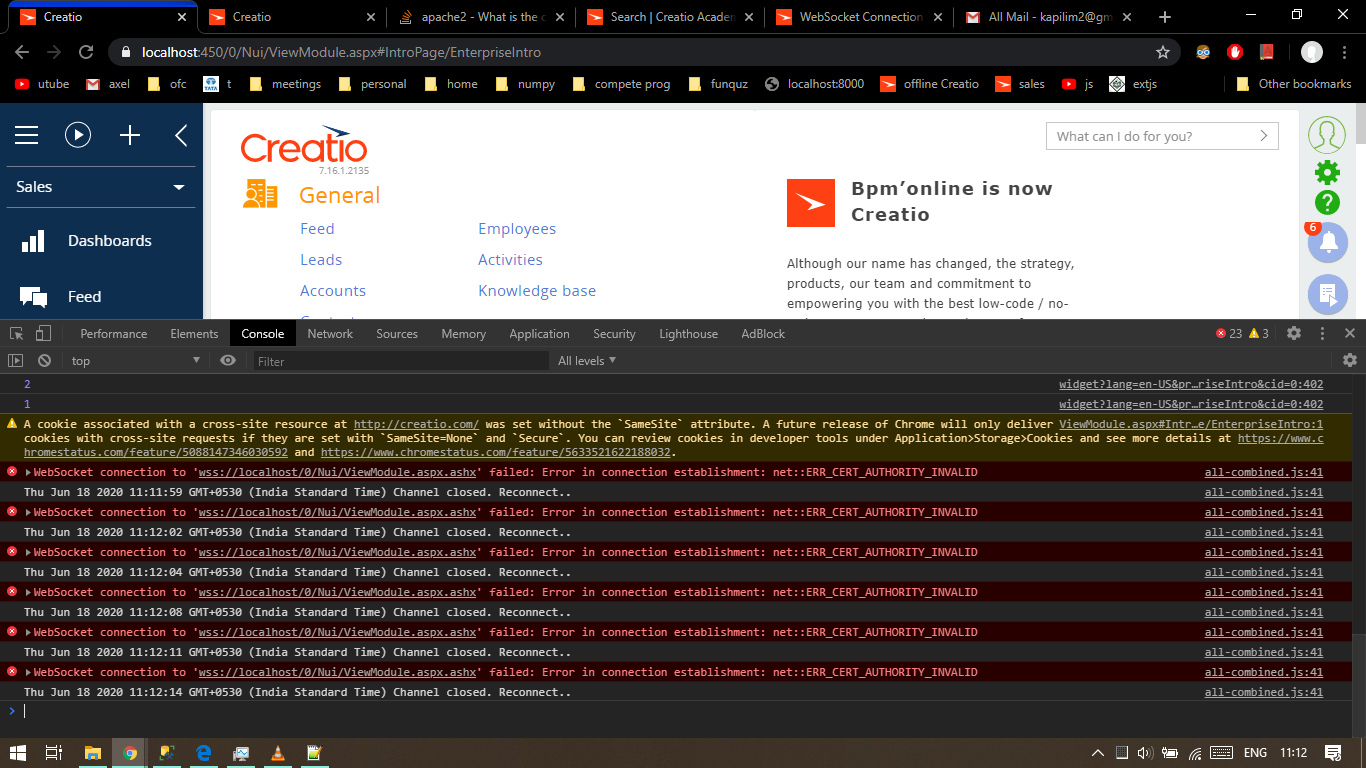The width and height of the screenshot is (1366, 768).
Task: Open the notifications bell icon
Action: (x=1328, y=242)
